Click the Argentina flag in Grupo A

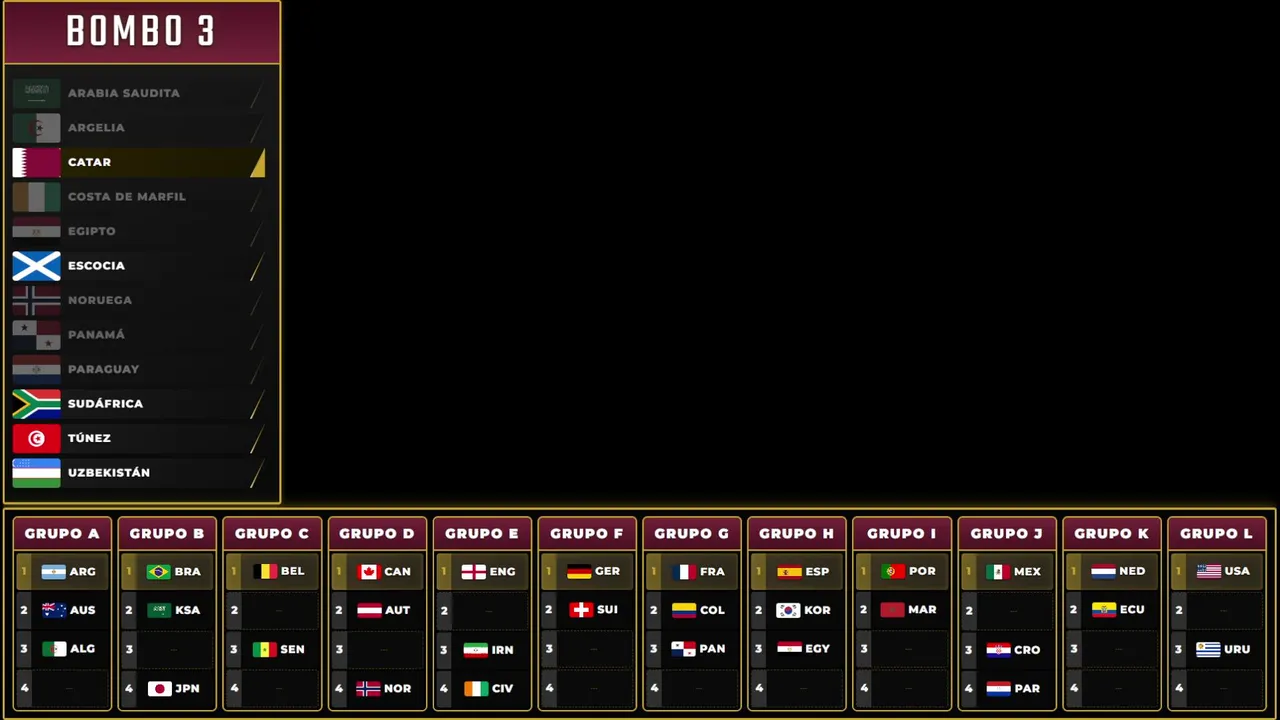[x=53, y=572]
